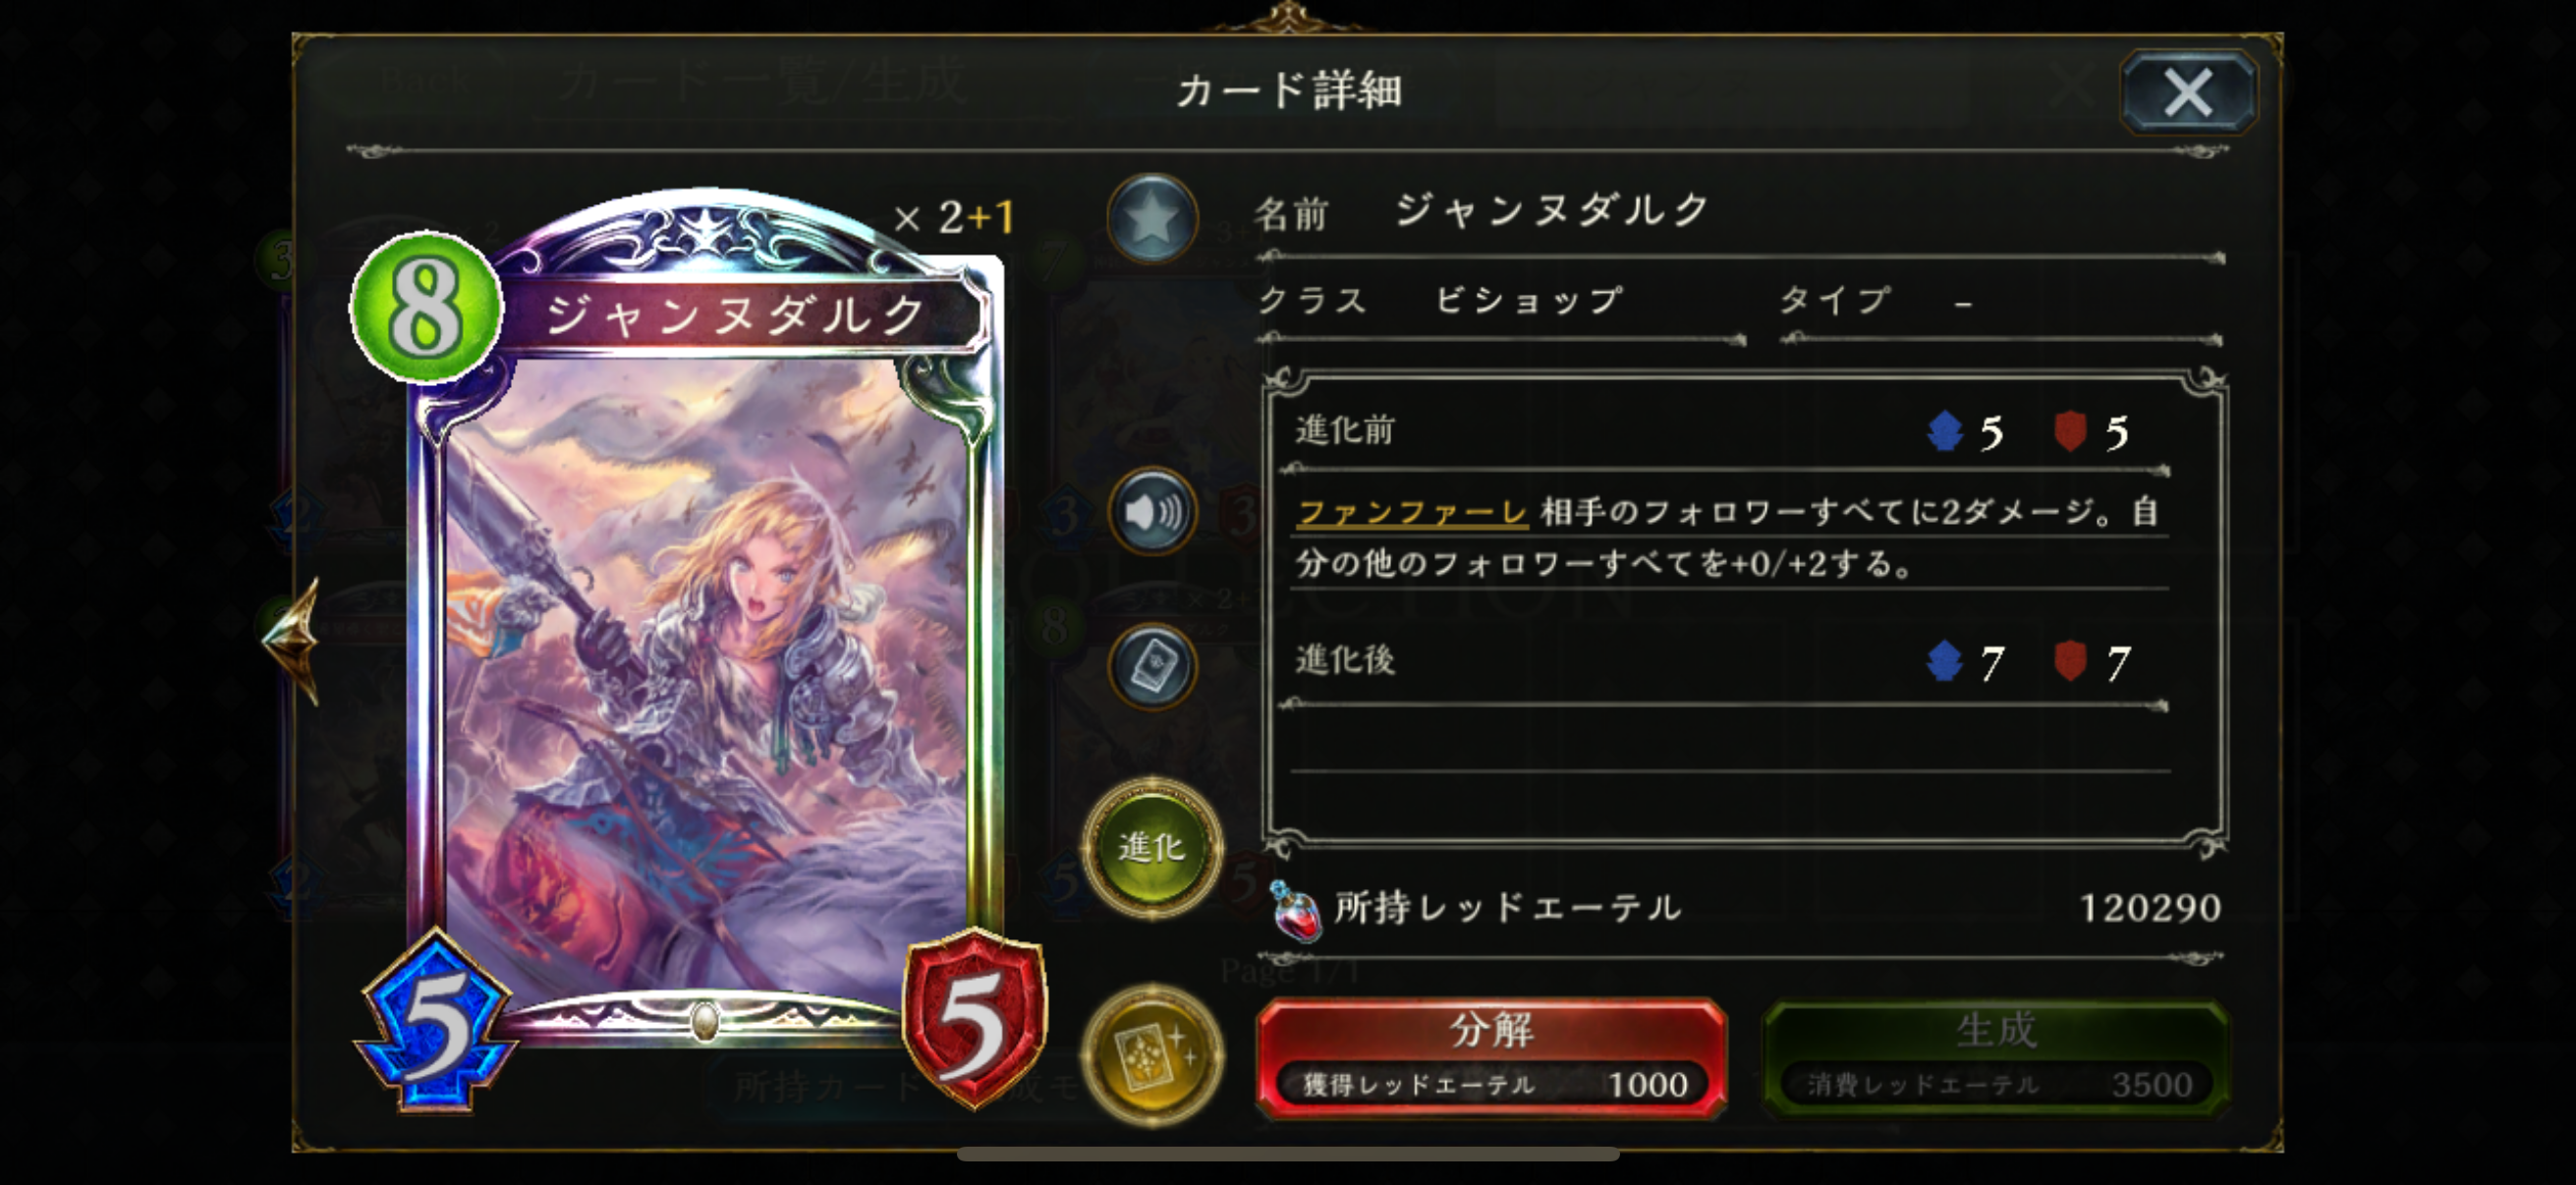
Task: Tap the card name banner ジャンヌダルク
Action: (x=738, y=316)
